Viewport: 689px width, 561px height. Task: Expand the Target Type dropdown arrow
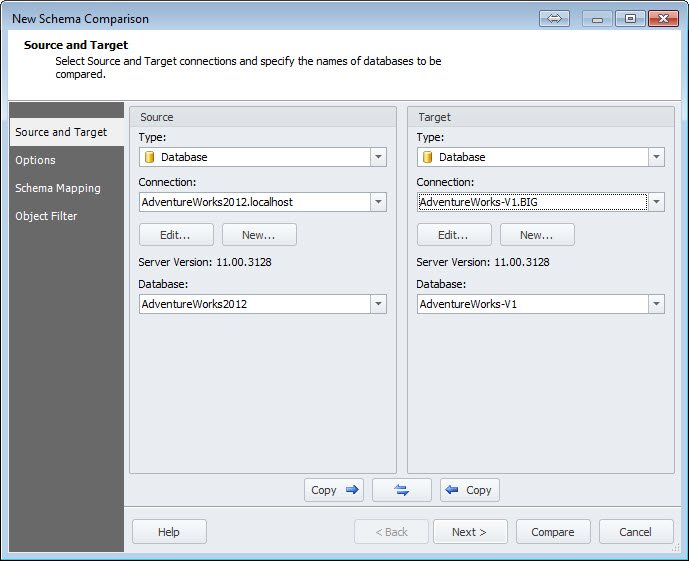(x=656, y=157)
